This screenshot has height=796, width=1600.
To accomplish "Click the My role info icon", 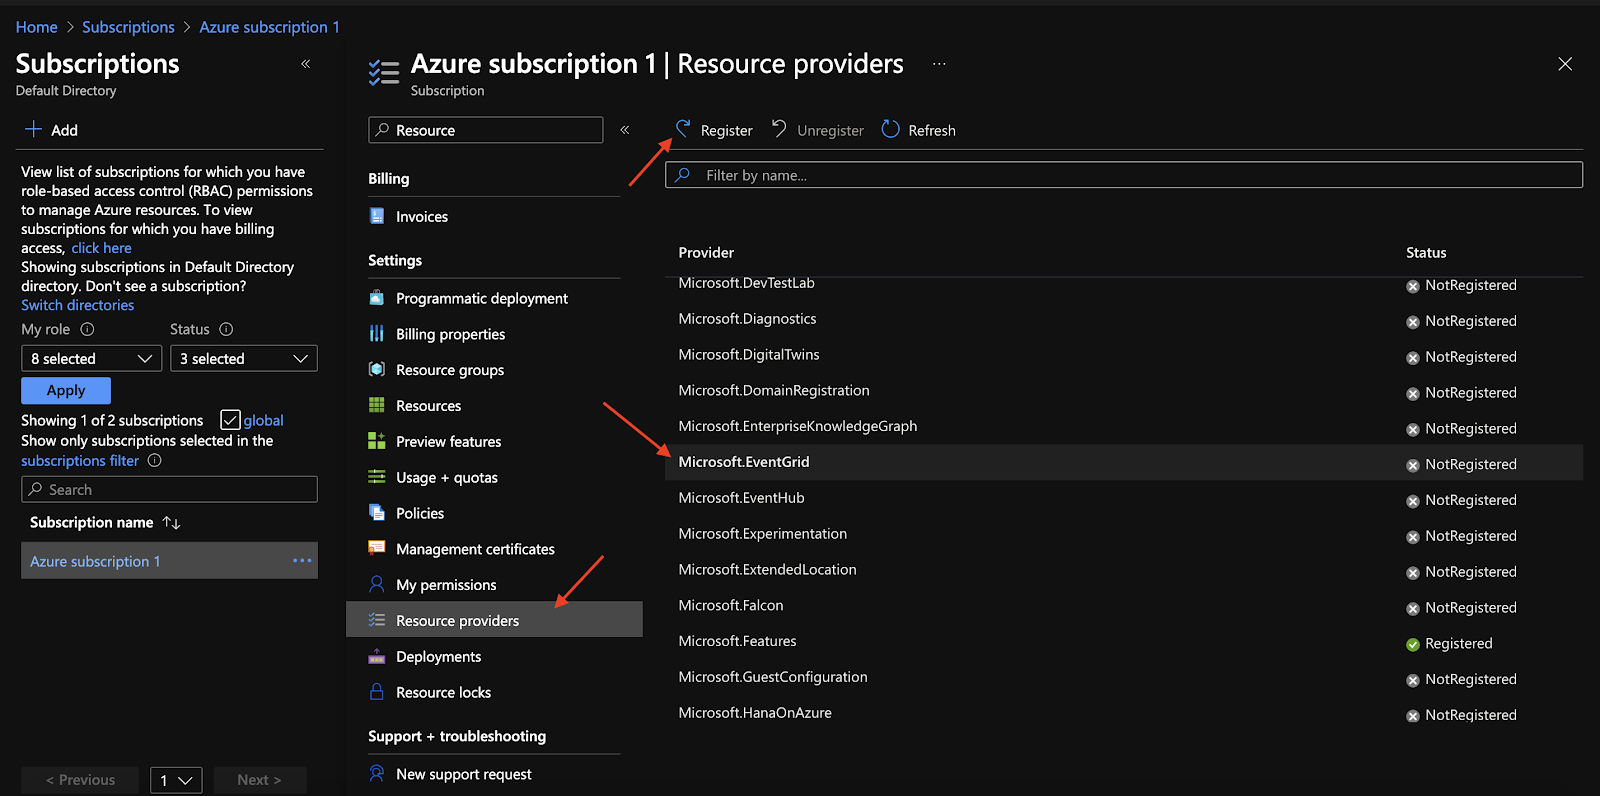I will [x=87, y=329].
